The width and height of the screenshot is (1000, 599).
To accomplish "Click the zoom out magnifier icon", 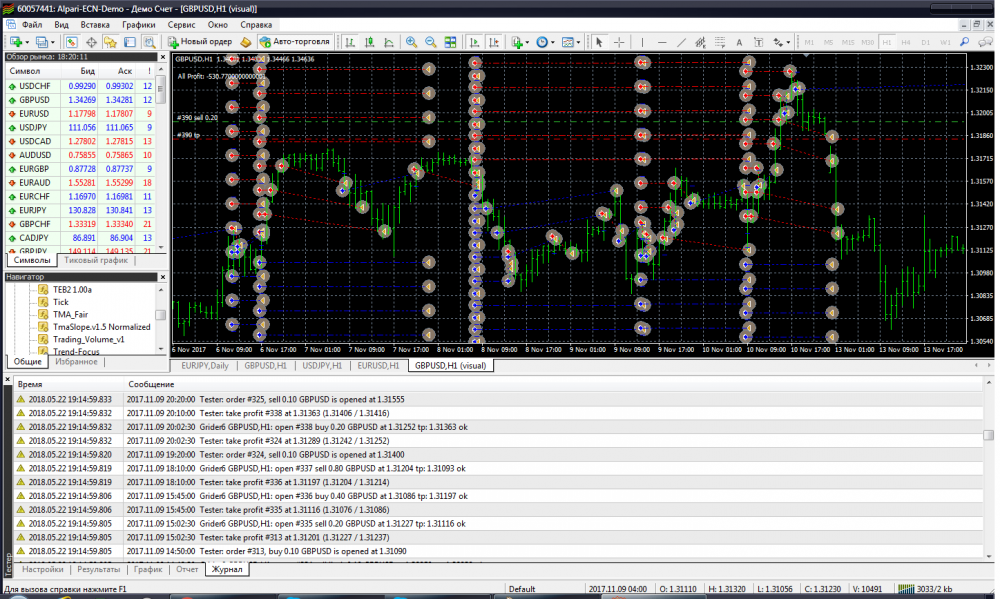I will click(430, 42).
